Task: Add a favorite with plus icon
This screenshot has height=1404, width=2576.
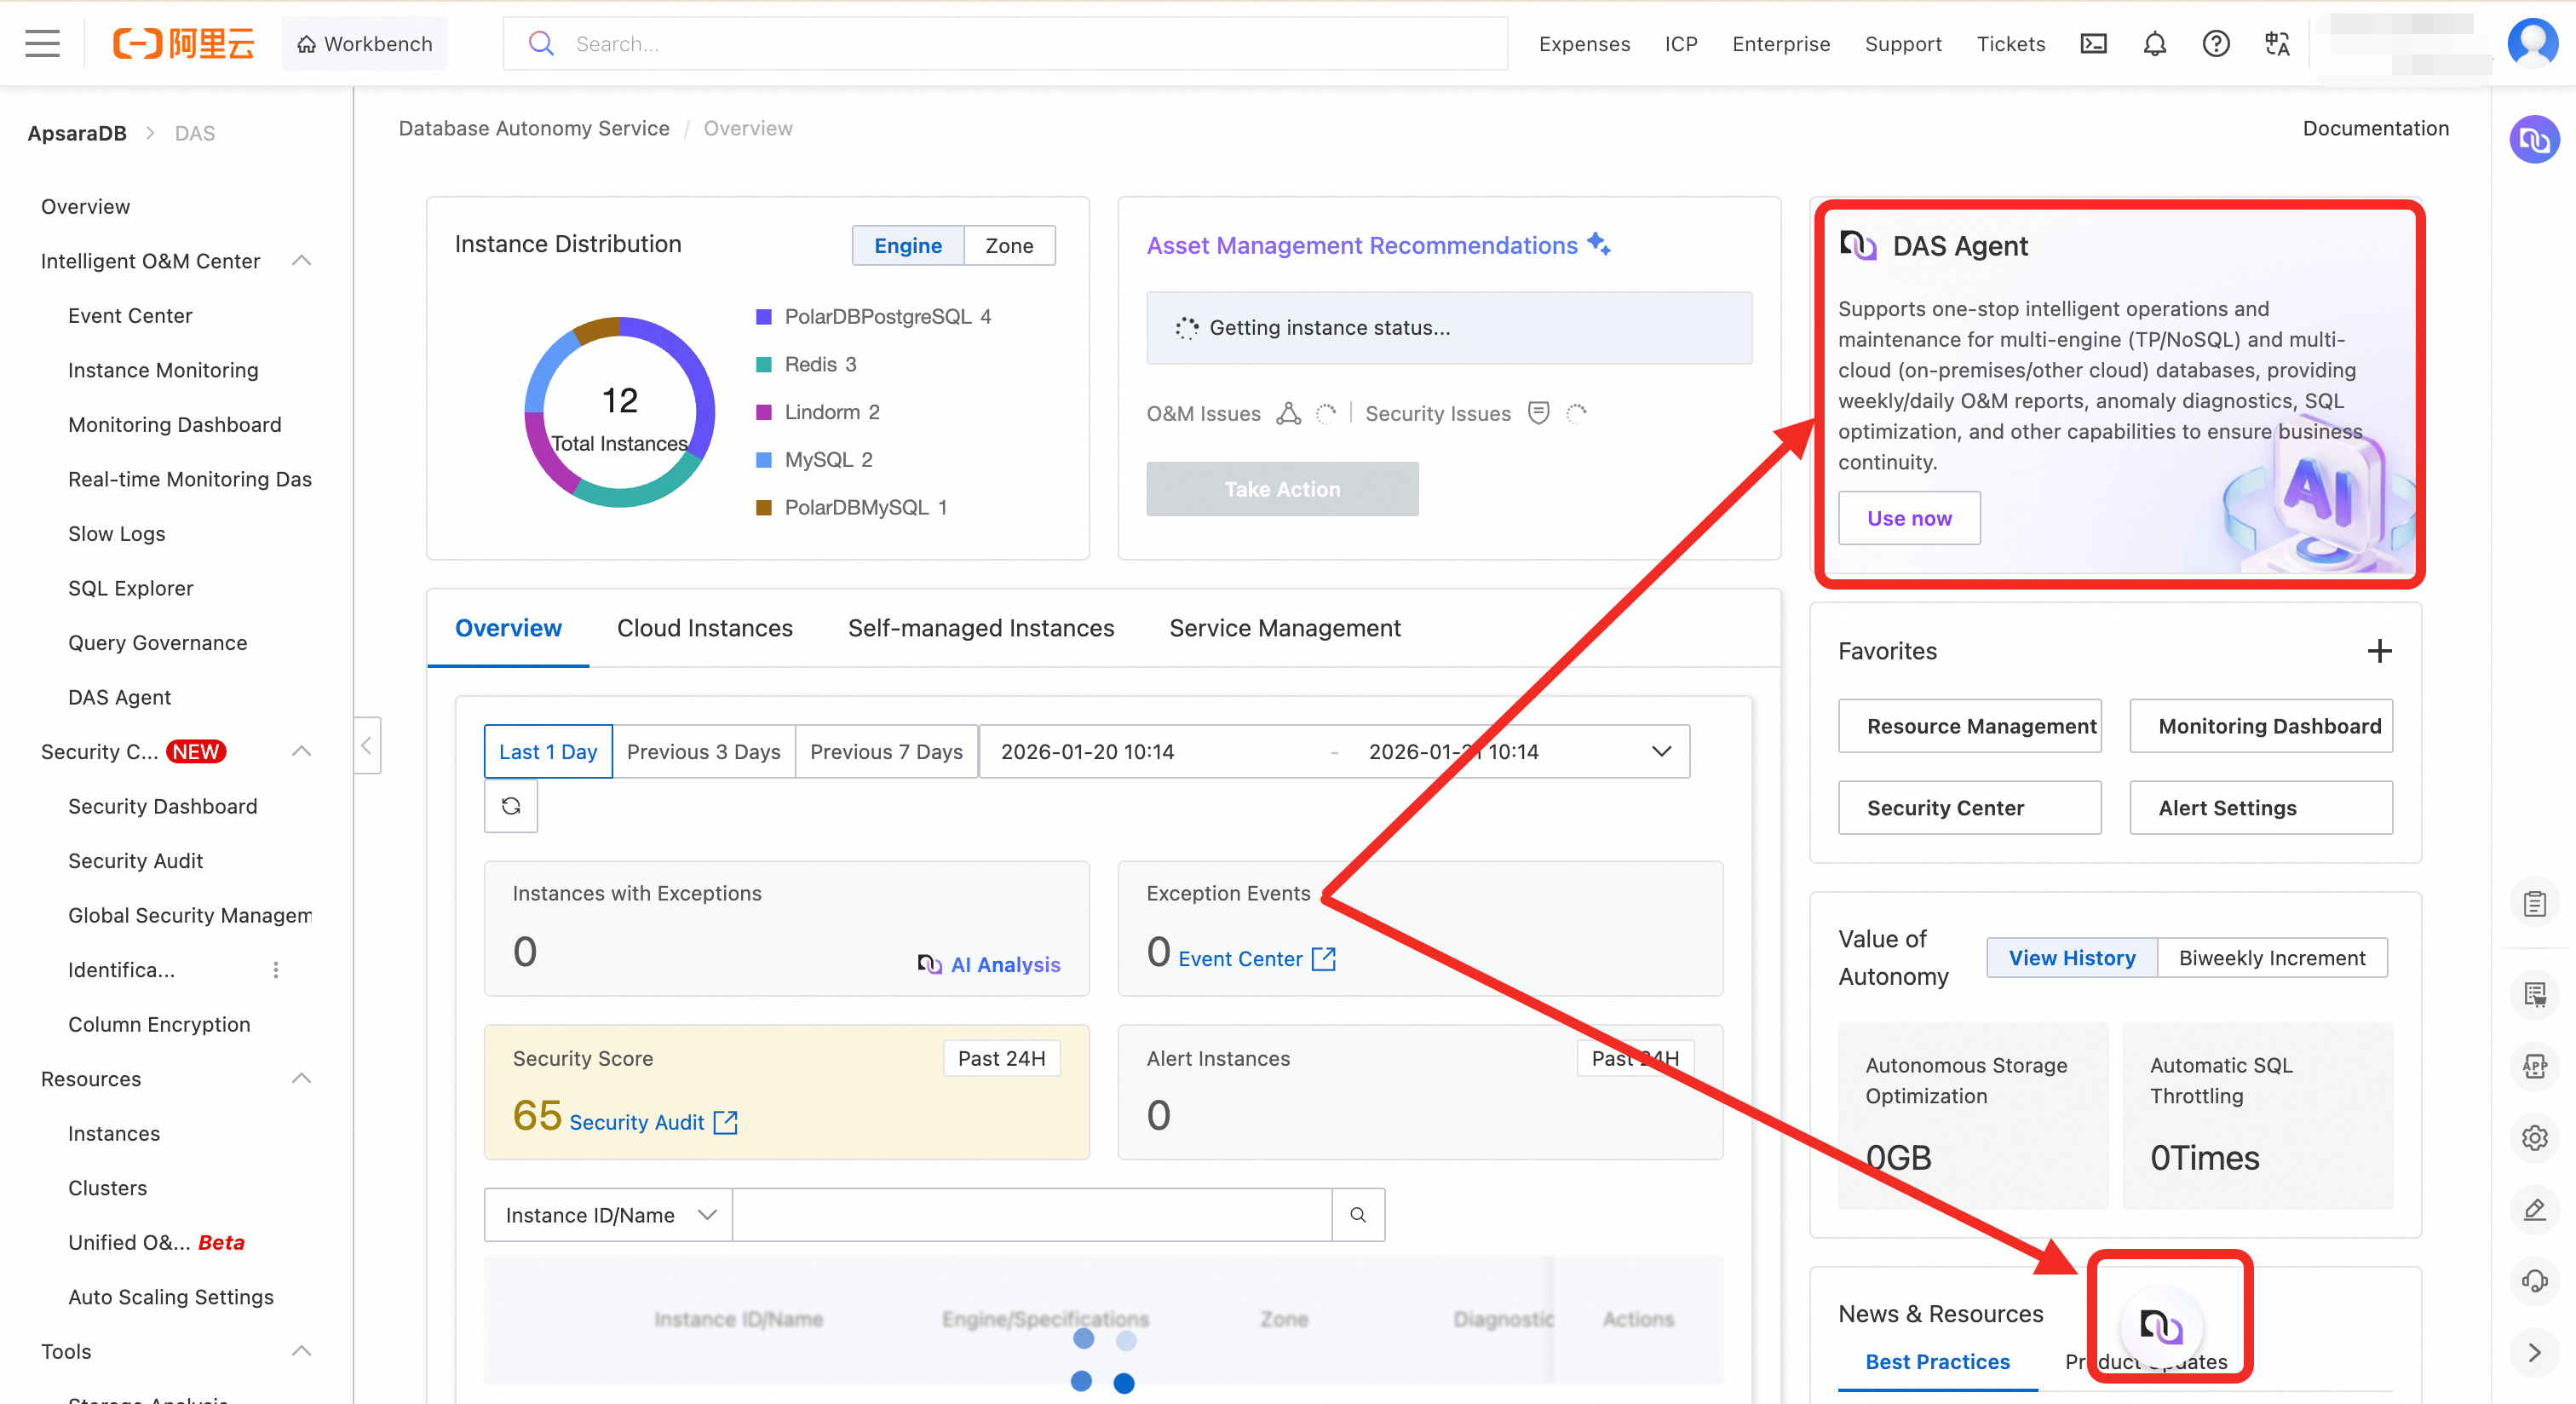Action: click(2379, 651)
